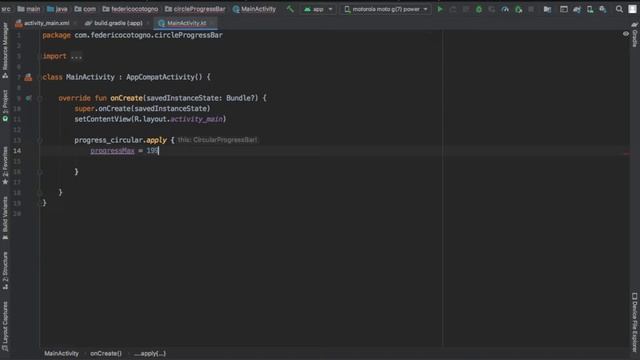Image resolution: width=640 pixels, height=360 pixels.
Task: Collapse the onCreate function fold marker
Action: coord(40,98)
